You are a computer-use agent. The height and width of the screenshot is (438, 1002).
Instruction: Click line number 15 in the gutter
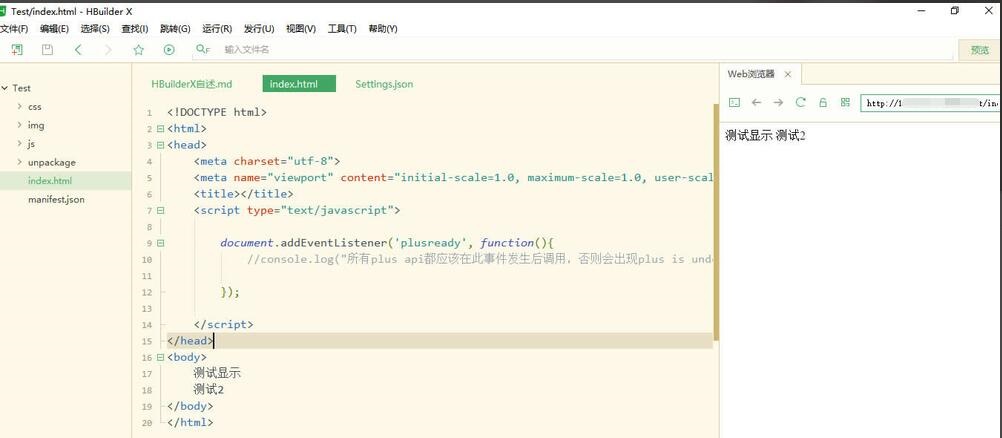[148, 341]
